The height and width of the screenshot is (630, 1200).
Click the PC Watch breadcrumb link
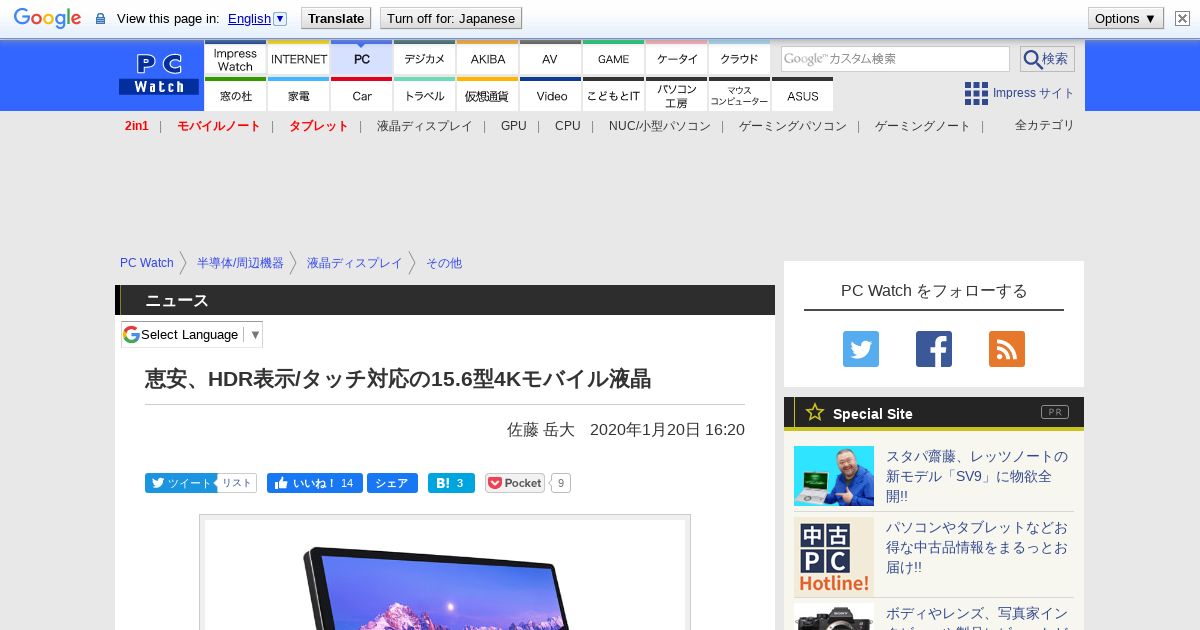click(x=147, y=263)
